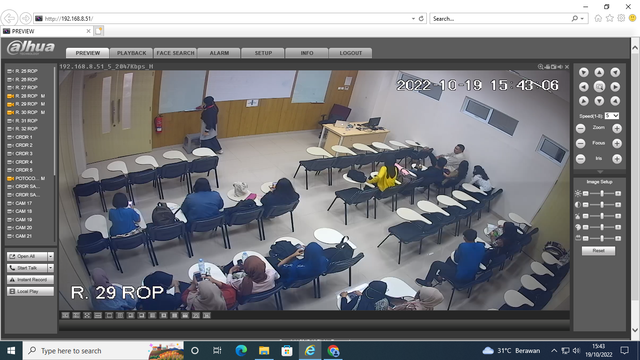Toggle active camera R. 28 ROP
640x360 pixels.
[x=27, y=96]
